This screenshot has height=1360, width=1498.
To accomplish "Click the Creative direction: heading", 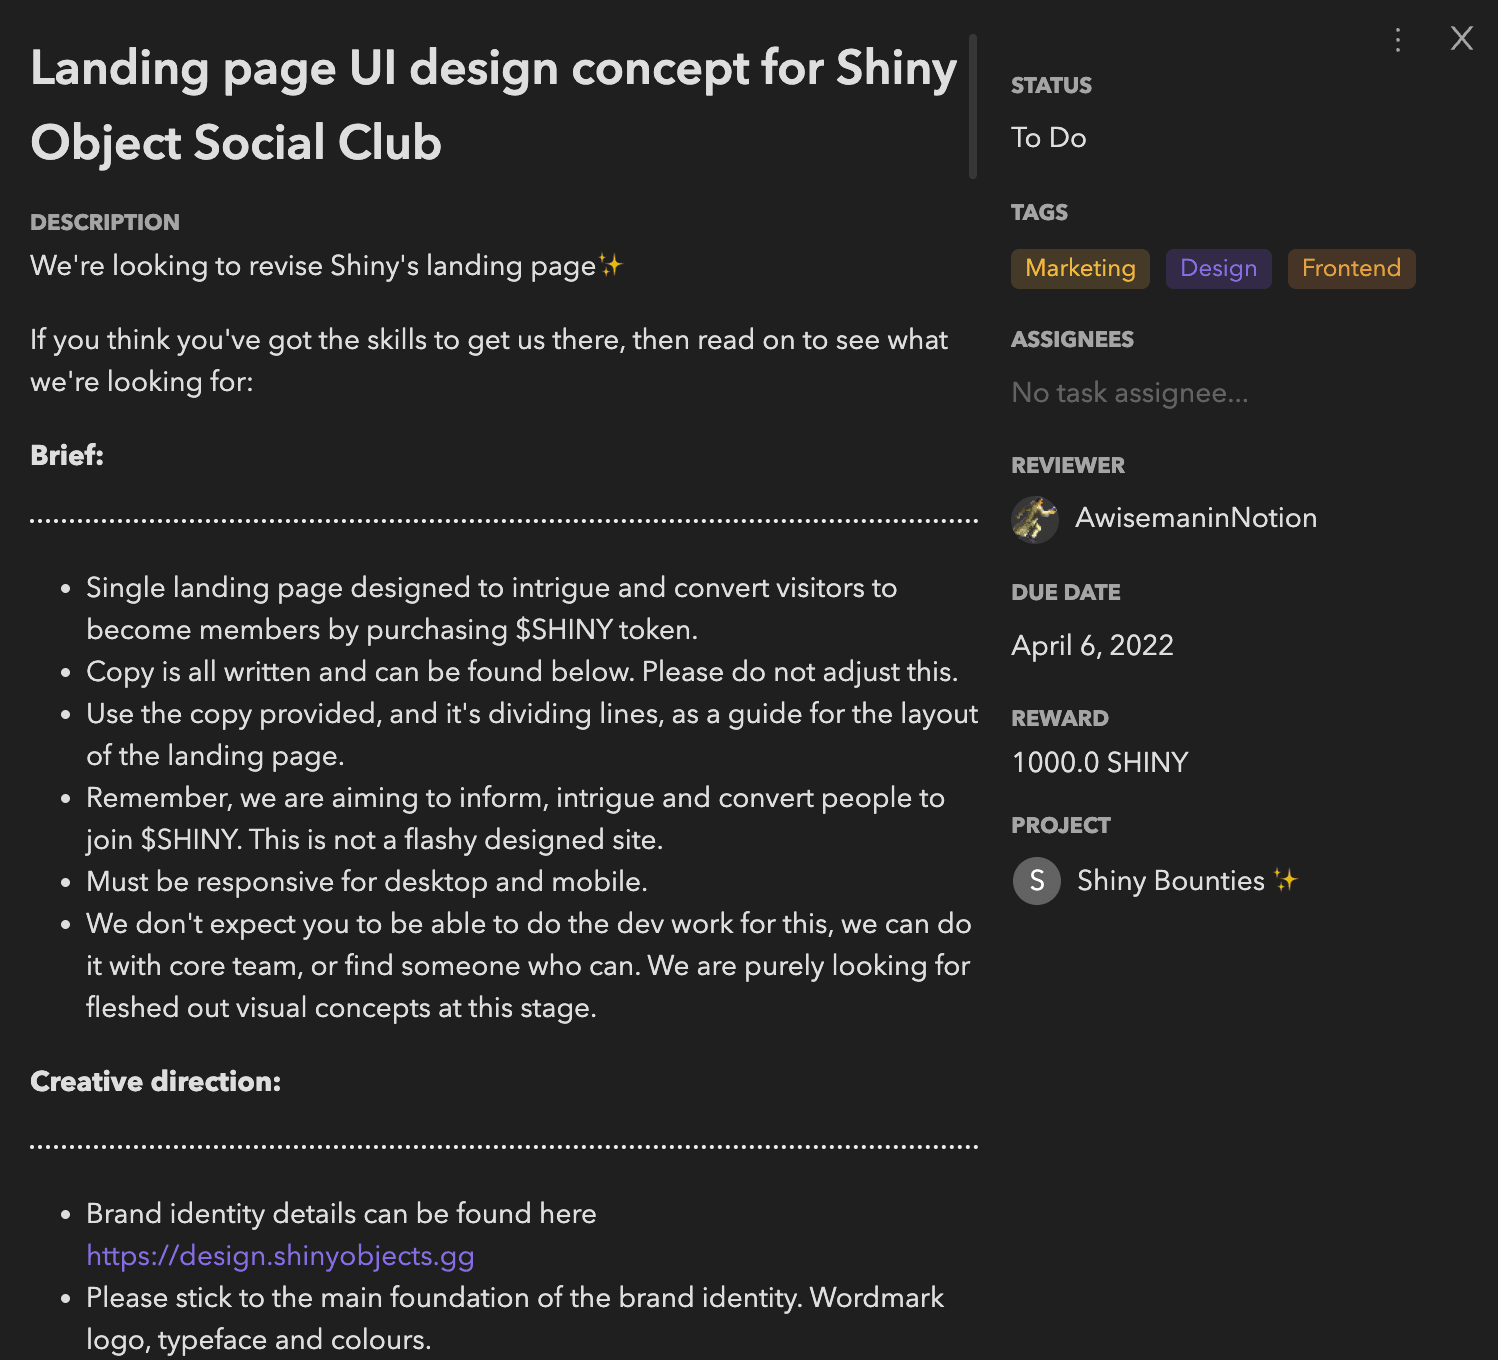I will 156,1081.
